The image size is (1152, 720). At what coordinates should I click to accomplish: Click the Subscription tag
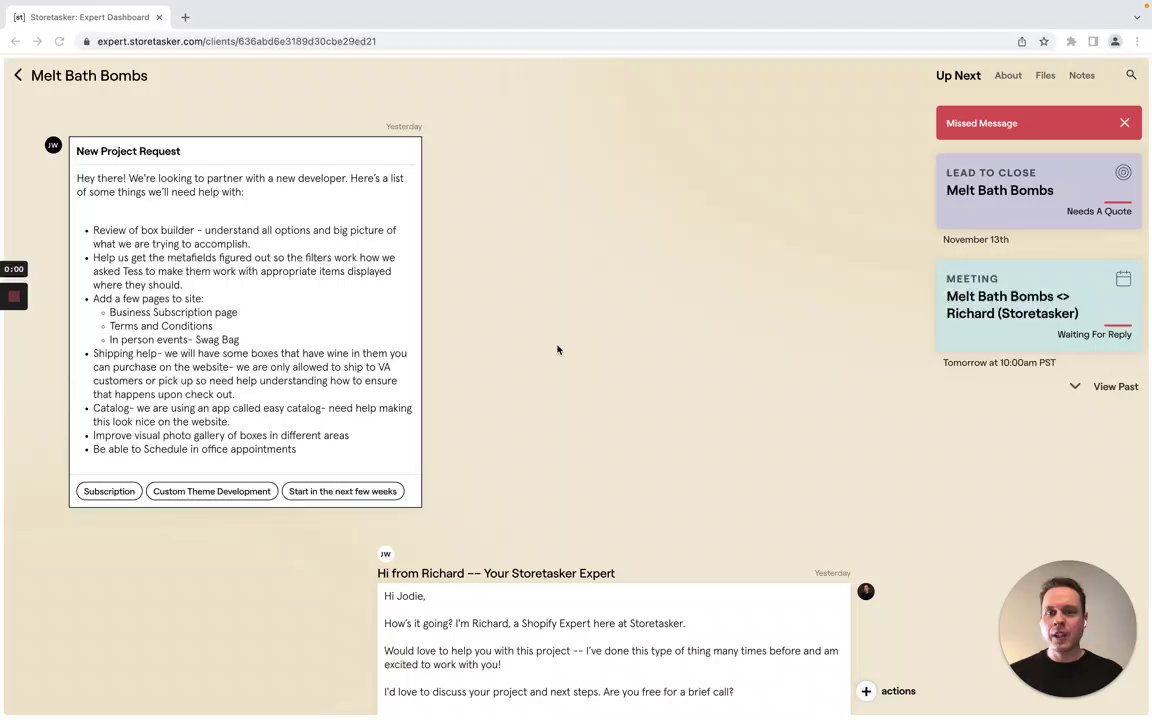[109, 492]
